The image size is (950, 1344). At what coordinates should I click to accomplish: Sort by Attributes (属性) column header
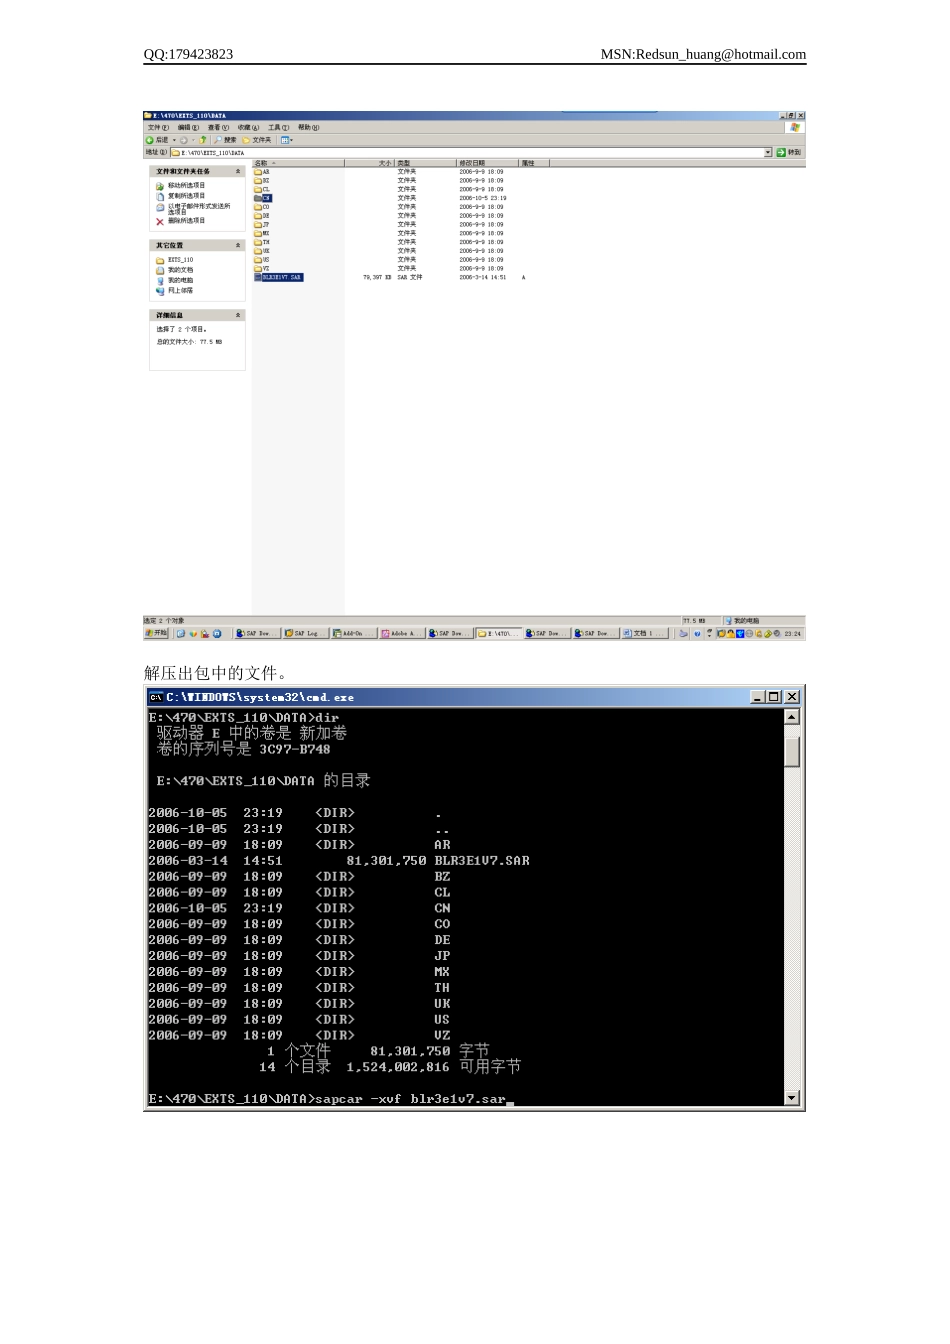[533, 162]
